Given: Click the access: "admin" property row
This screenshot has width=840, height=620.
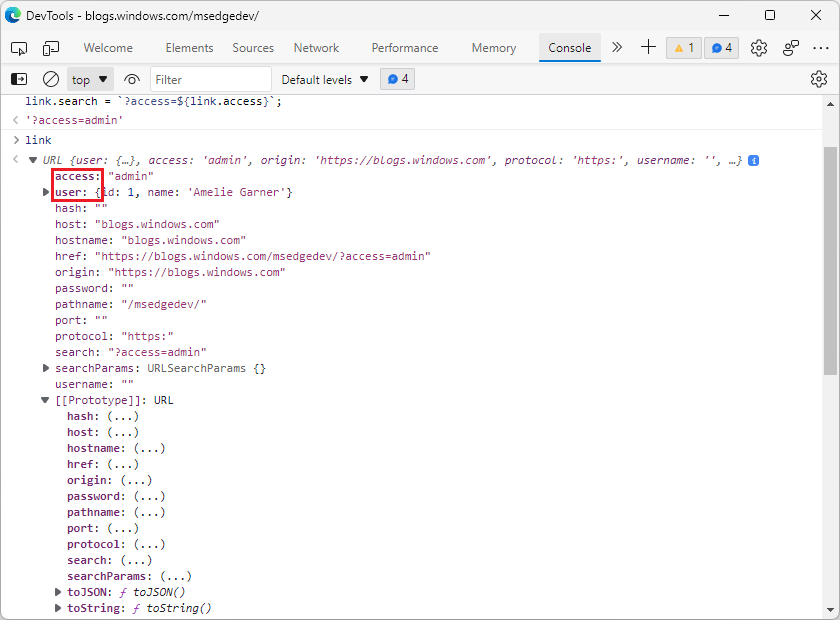Looking at the screenshot, I should [104, 176].
